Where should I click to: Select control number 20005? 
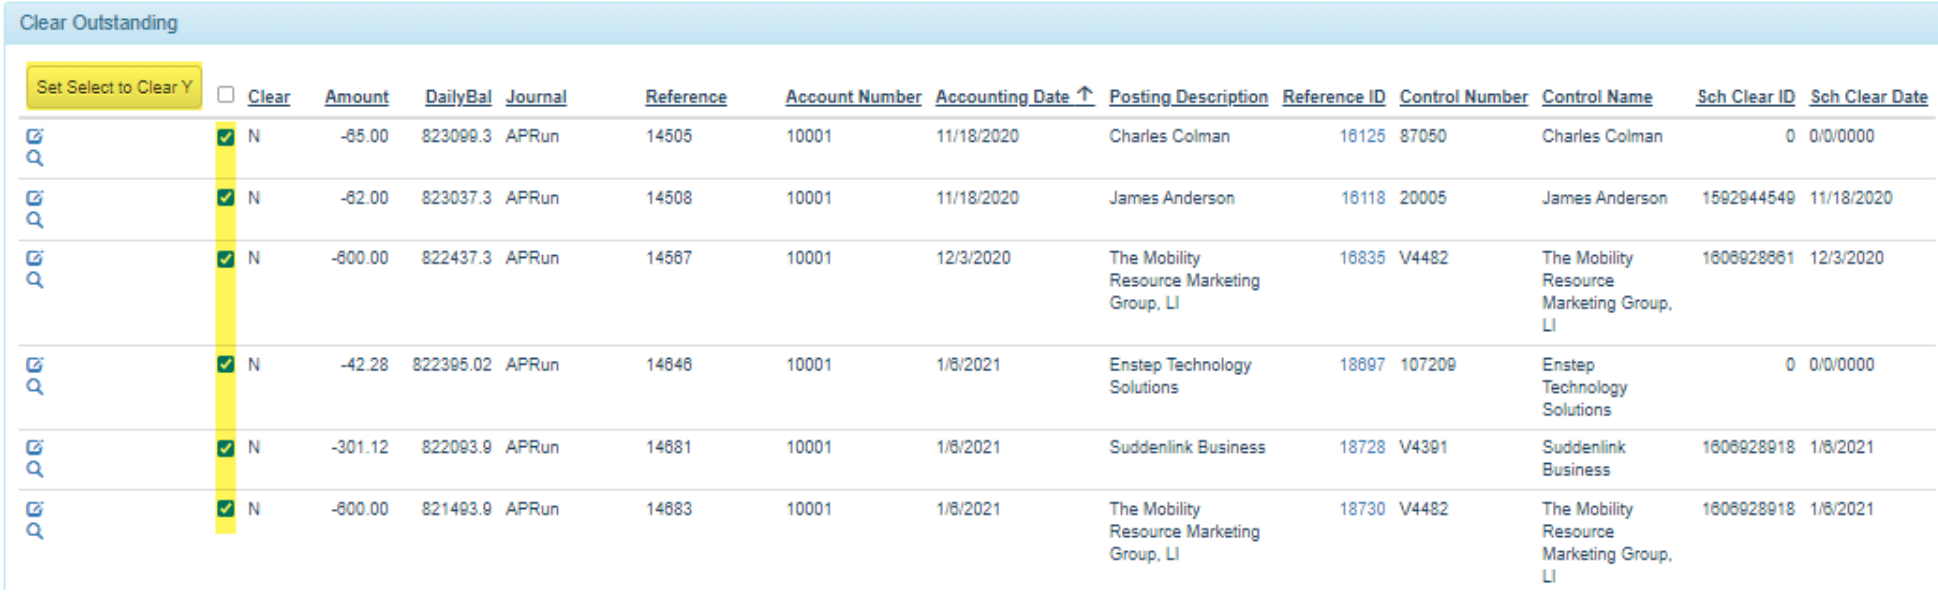(1423, 198)
